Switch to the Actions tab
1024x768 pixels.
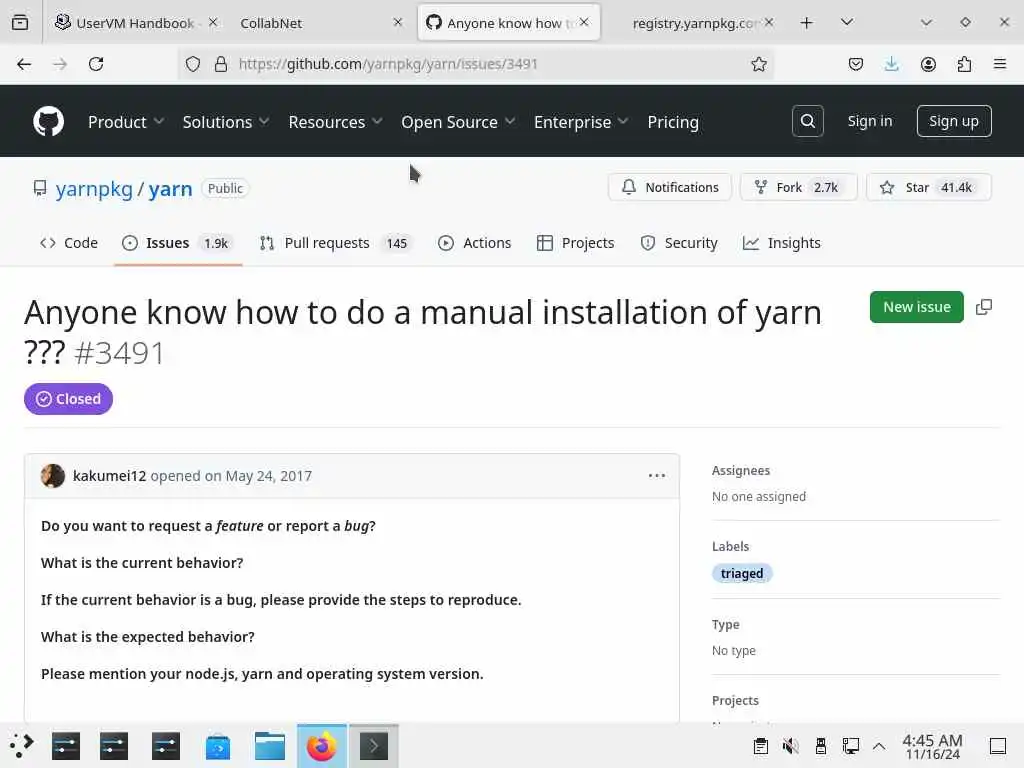475,243
